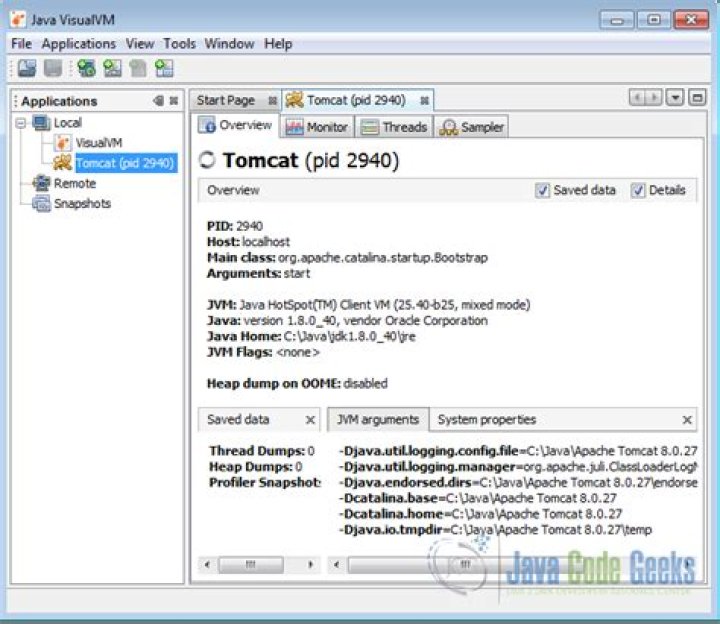Select the System properties tab
720x624 pixels.
(487, 420)
